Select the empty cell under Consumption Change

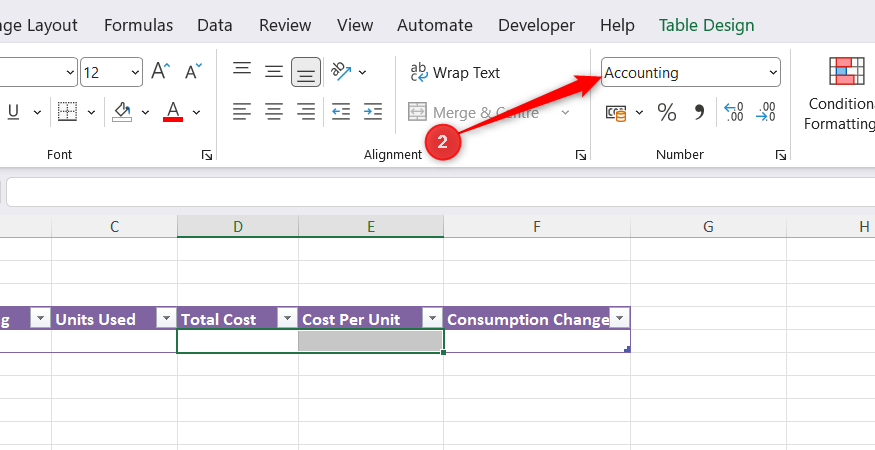[x=537, y=341]
